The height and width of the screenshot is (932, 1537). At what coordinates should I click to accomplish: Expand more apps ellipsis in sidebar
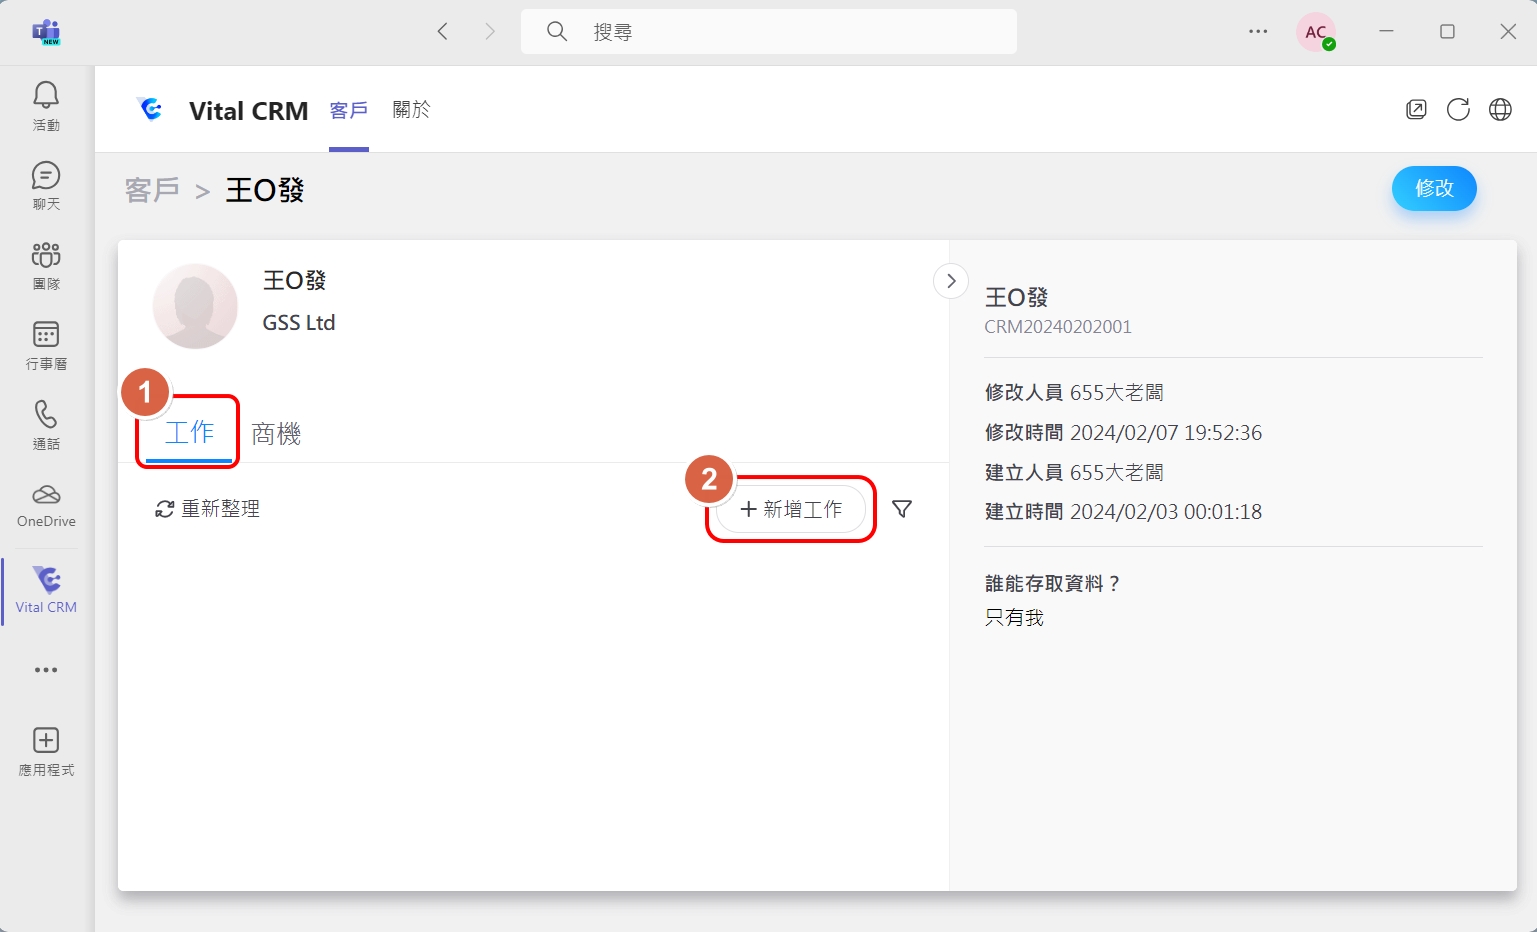point(46,670)
